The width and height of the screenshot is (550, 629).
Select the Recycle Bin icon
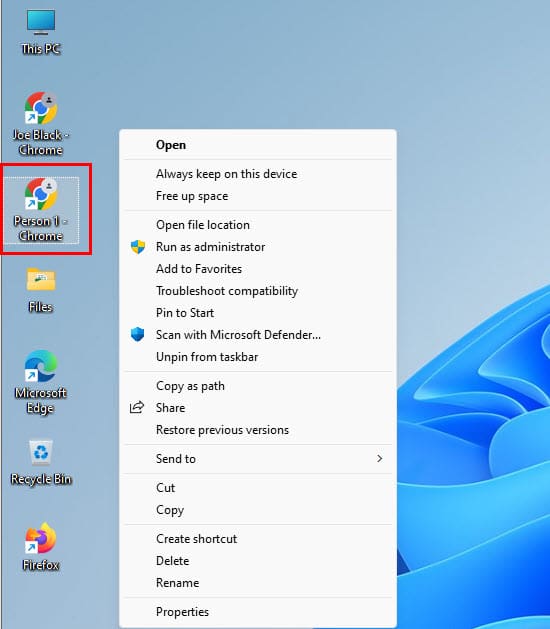click(41, 462)
